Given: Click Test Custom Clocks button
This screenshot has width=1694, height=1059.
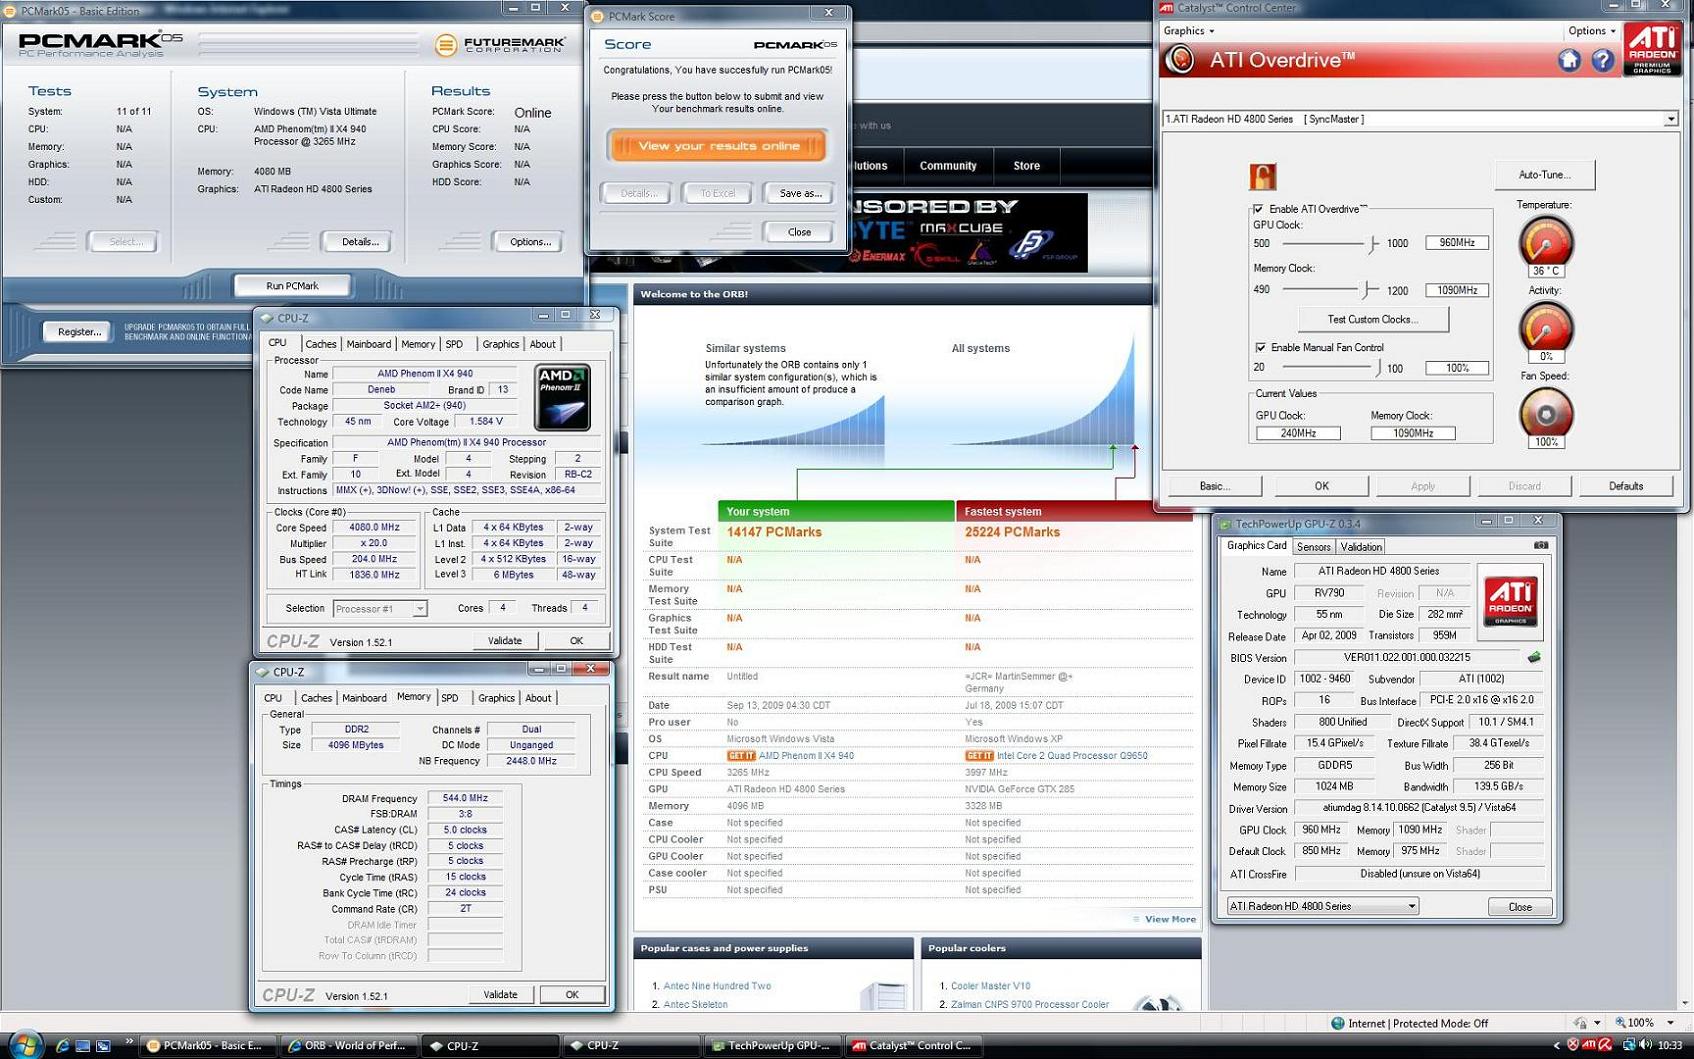Looking at the screenshot, I should click(1372, 320).
